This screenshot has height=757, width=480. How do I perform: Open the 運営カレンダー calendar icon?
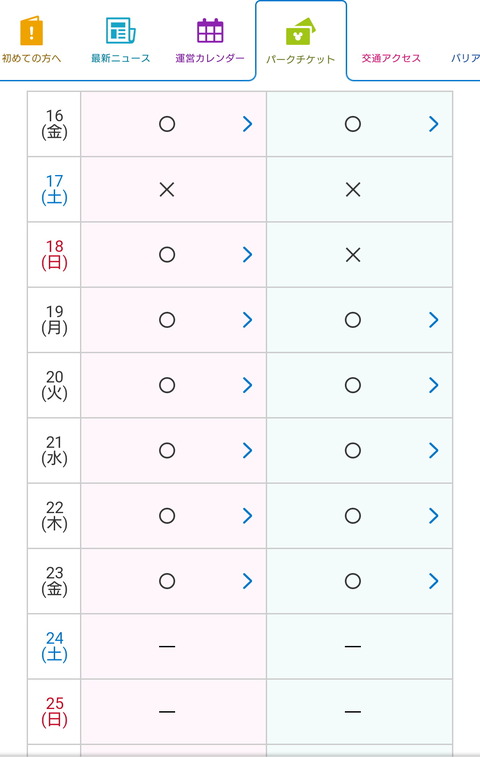[210, 30]
